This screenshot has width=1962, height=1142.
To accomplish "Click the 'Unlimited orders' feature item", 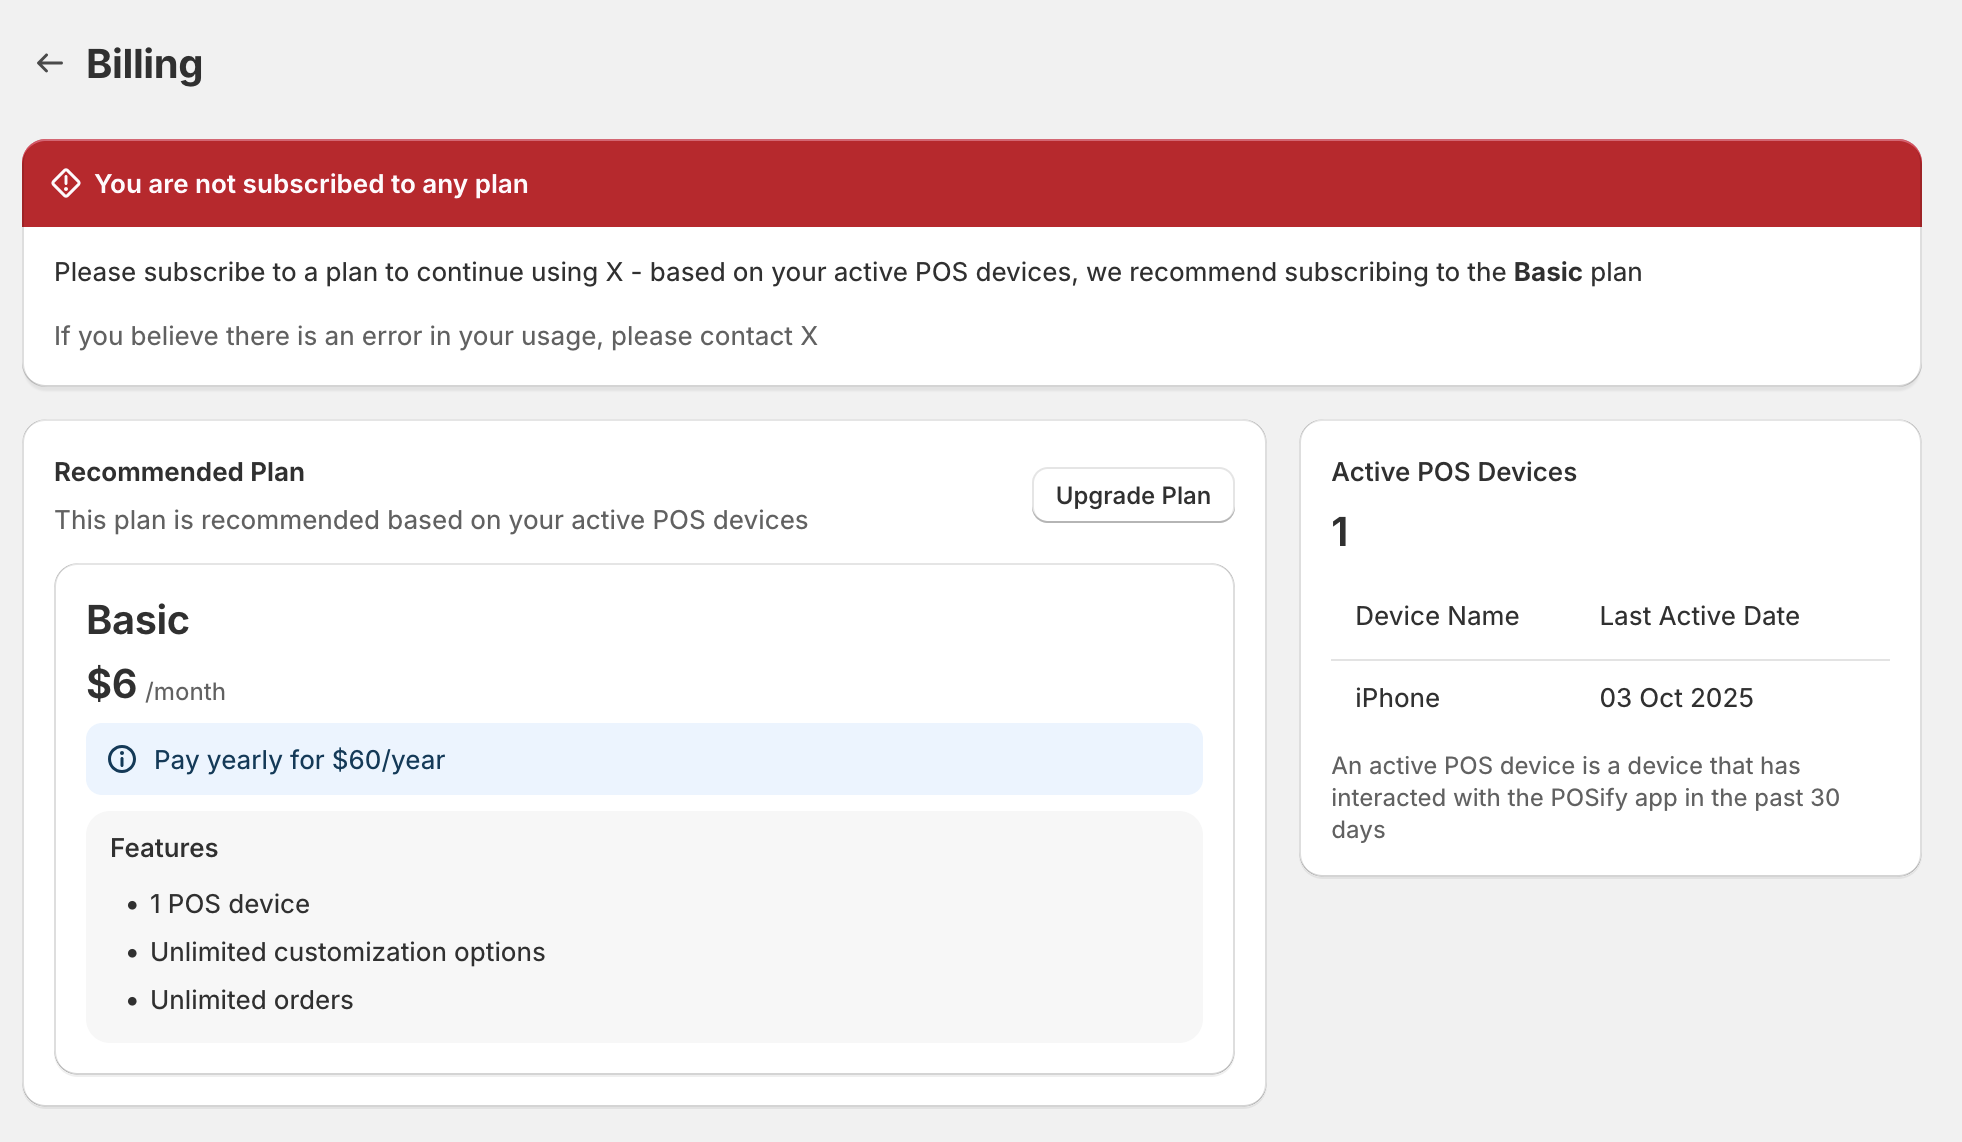I will click(251, 1000).
